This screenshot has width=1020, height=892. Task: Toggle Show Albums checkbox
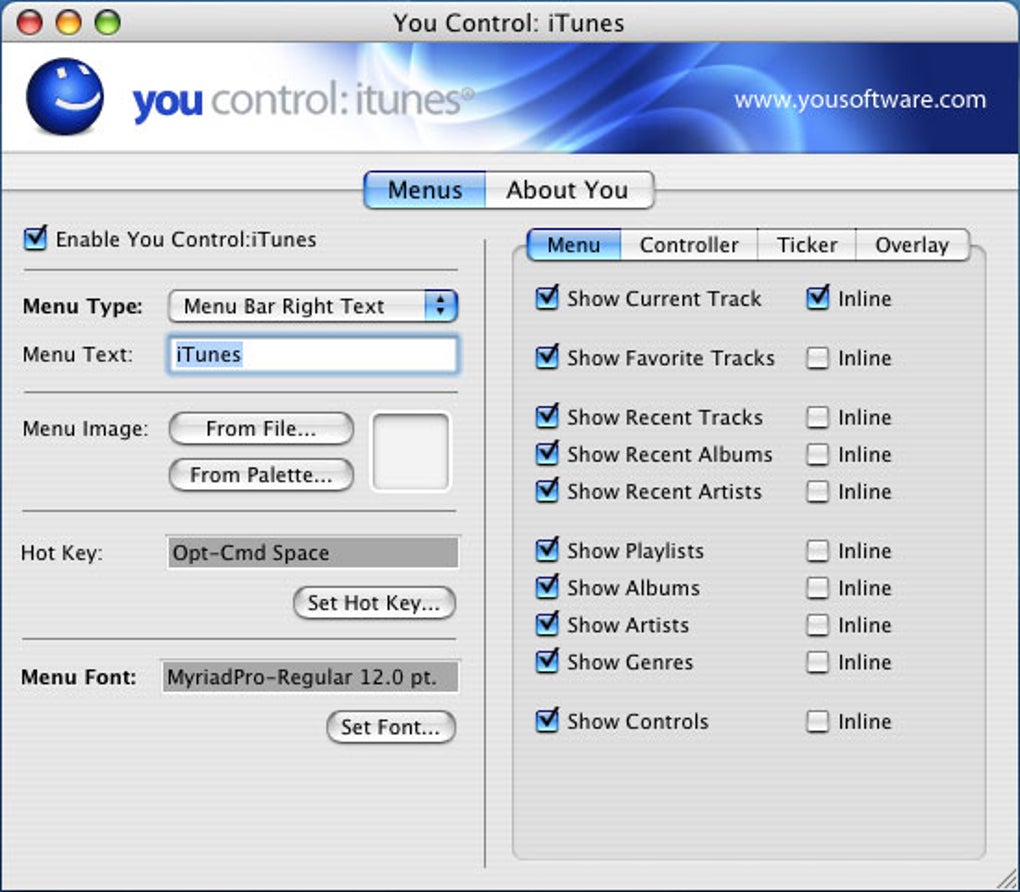pos(547,587)
